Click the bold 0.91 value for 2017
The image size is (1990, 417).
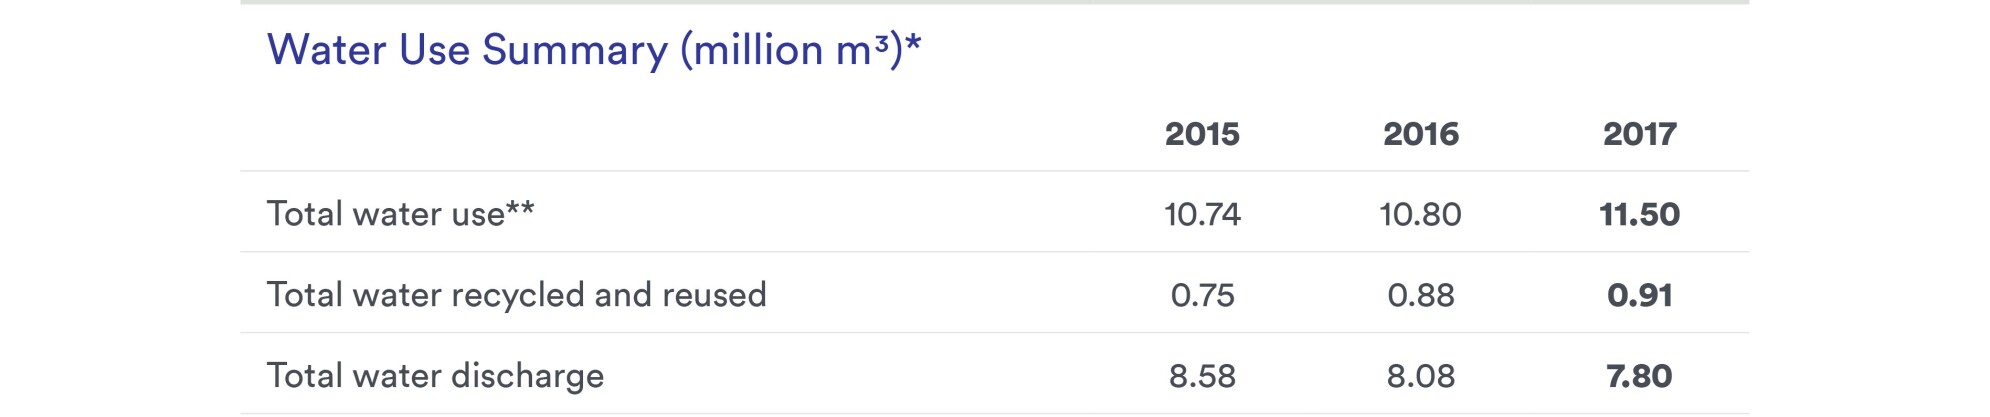pos(1639,295)
